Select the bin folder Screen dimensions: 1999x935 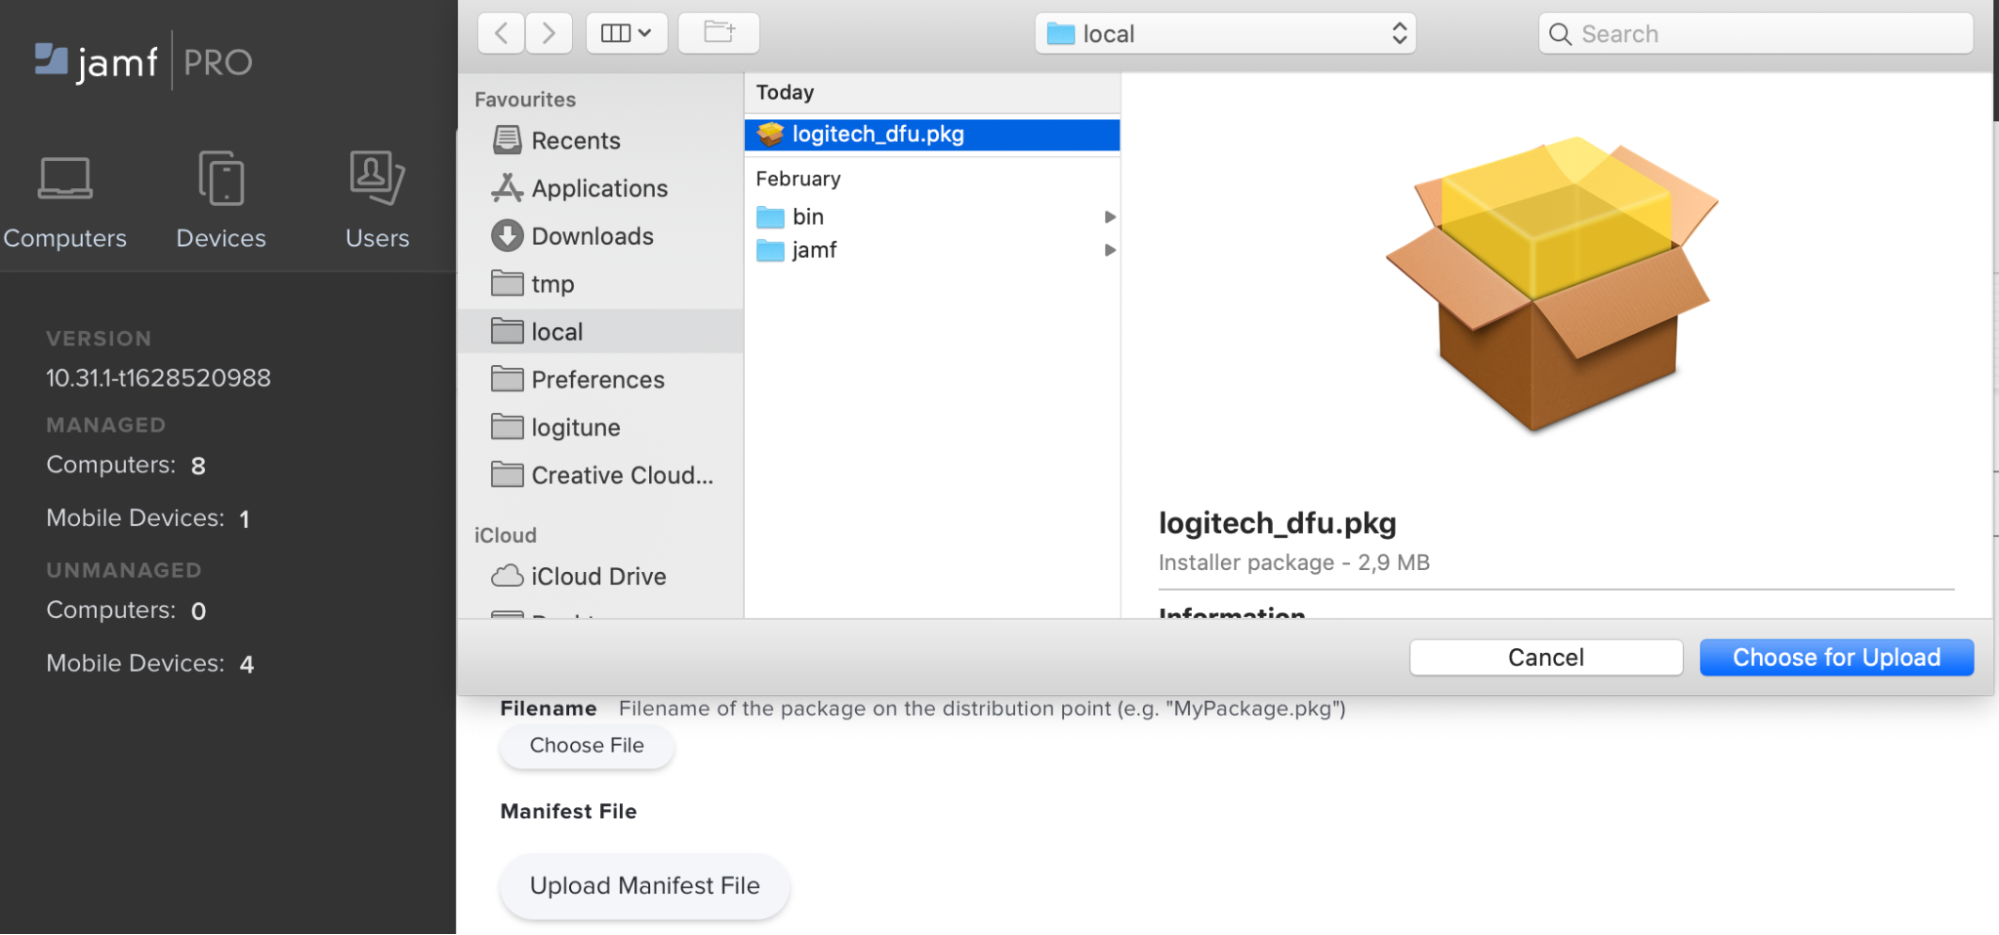tap(932, 217)
